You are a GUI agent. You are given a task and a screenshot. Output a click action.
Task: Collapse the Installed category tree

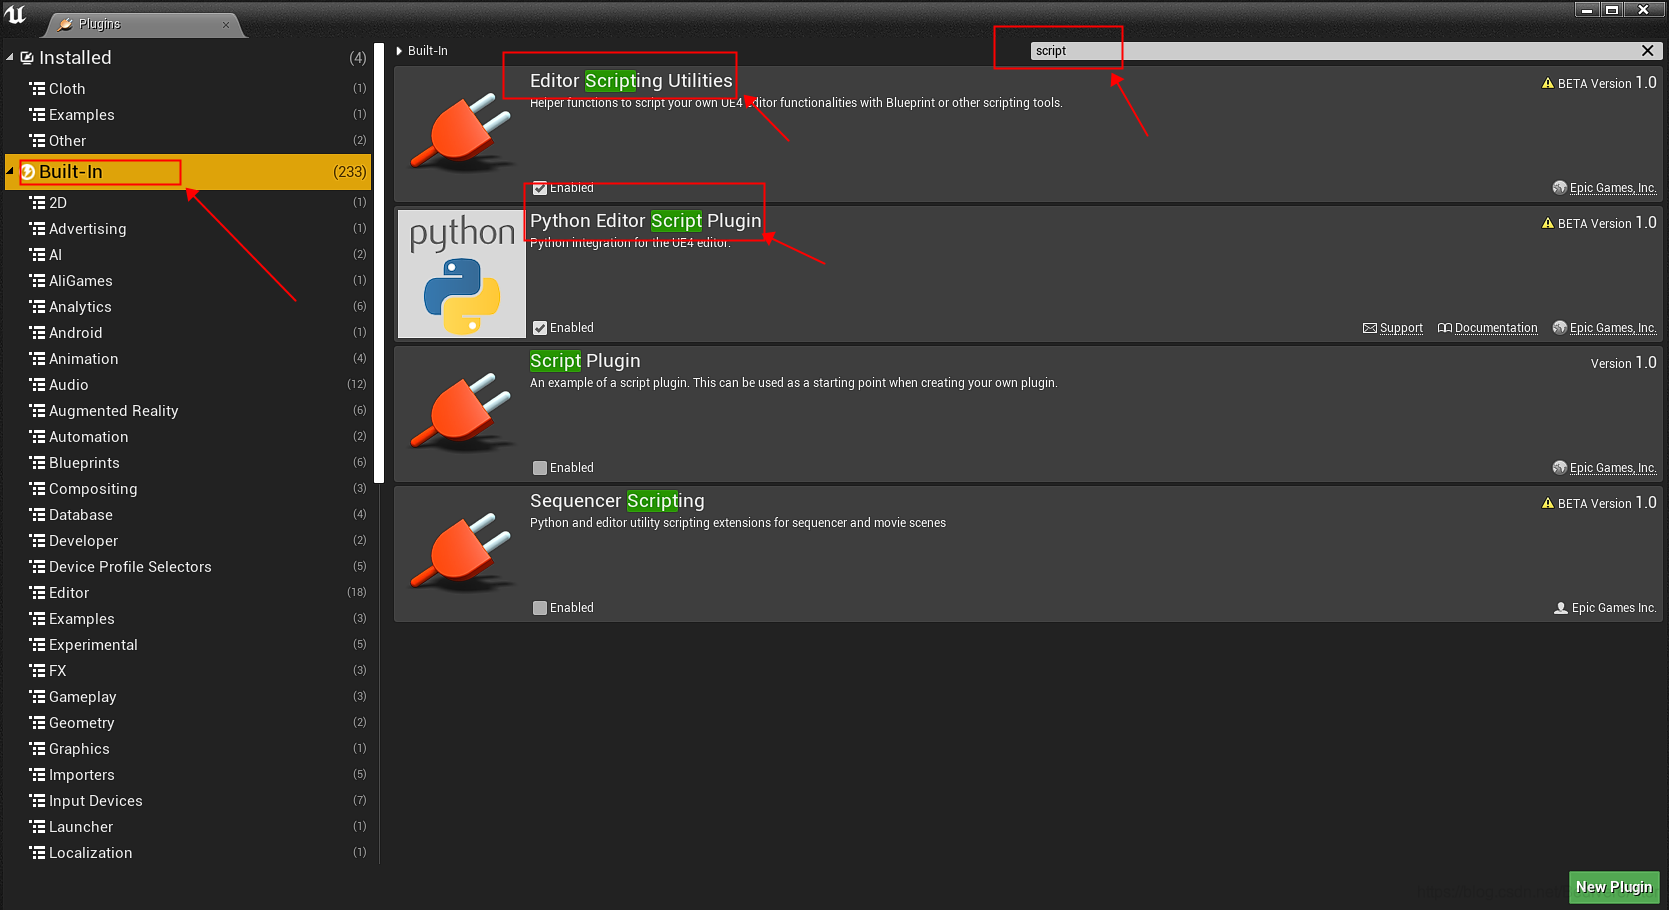coord(10,58)
